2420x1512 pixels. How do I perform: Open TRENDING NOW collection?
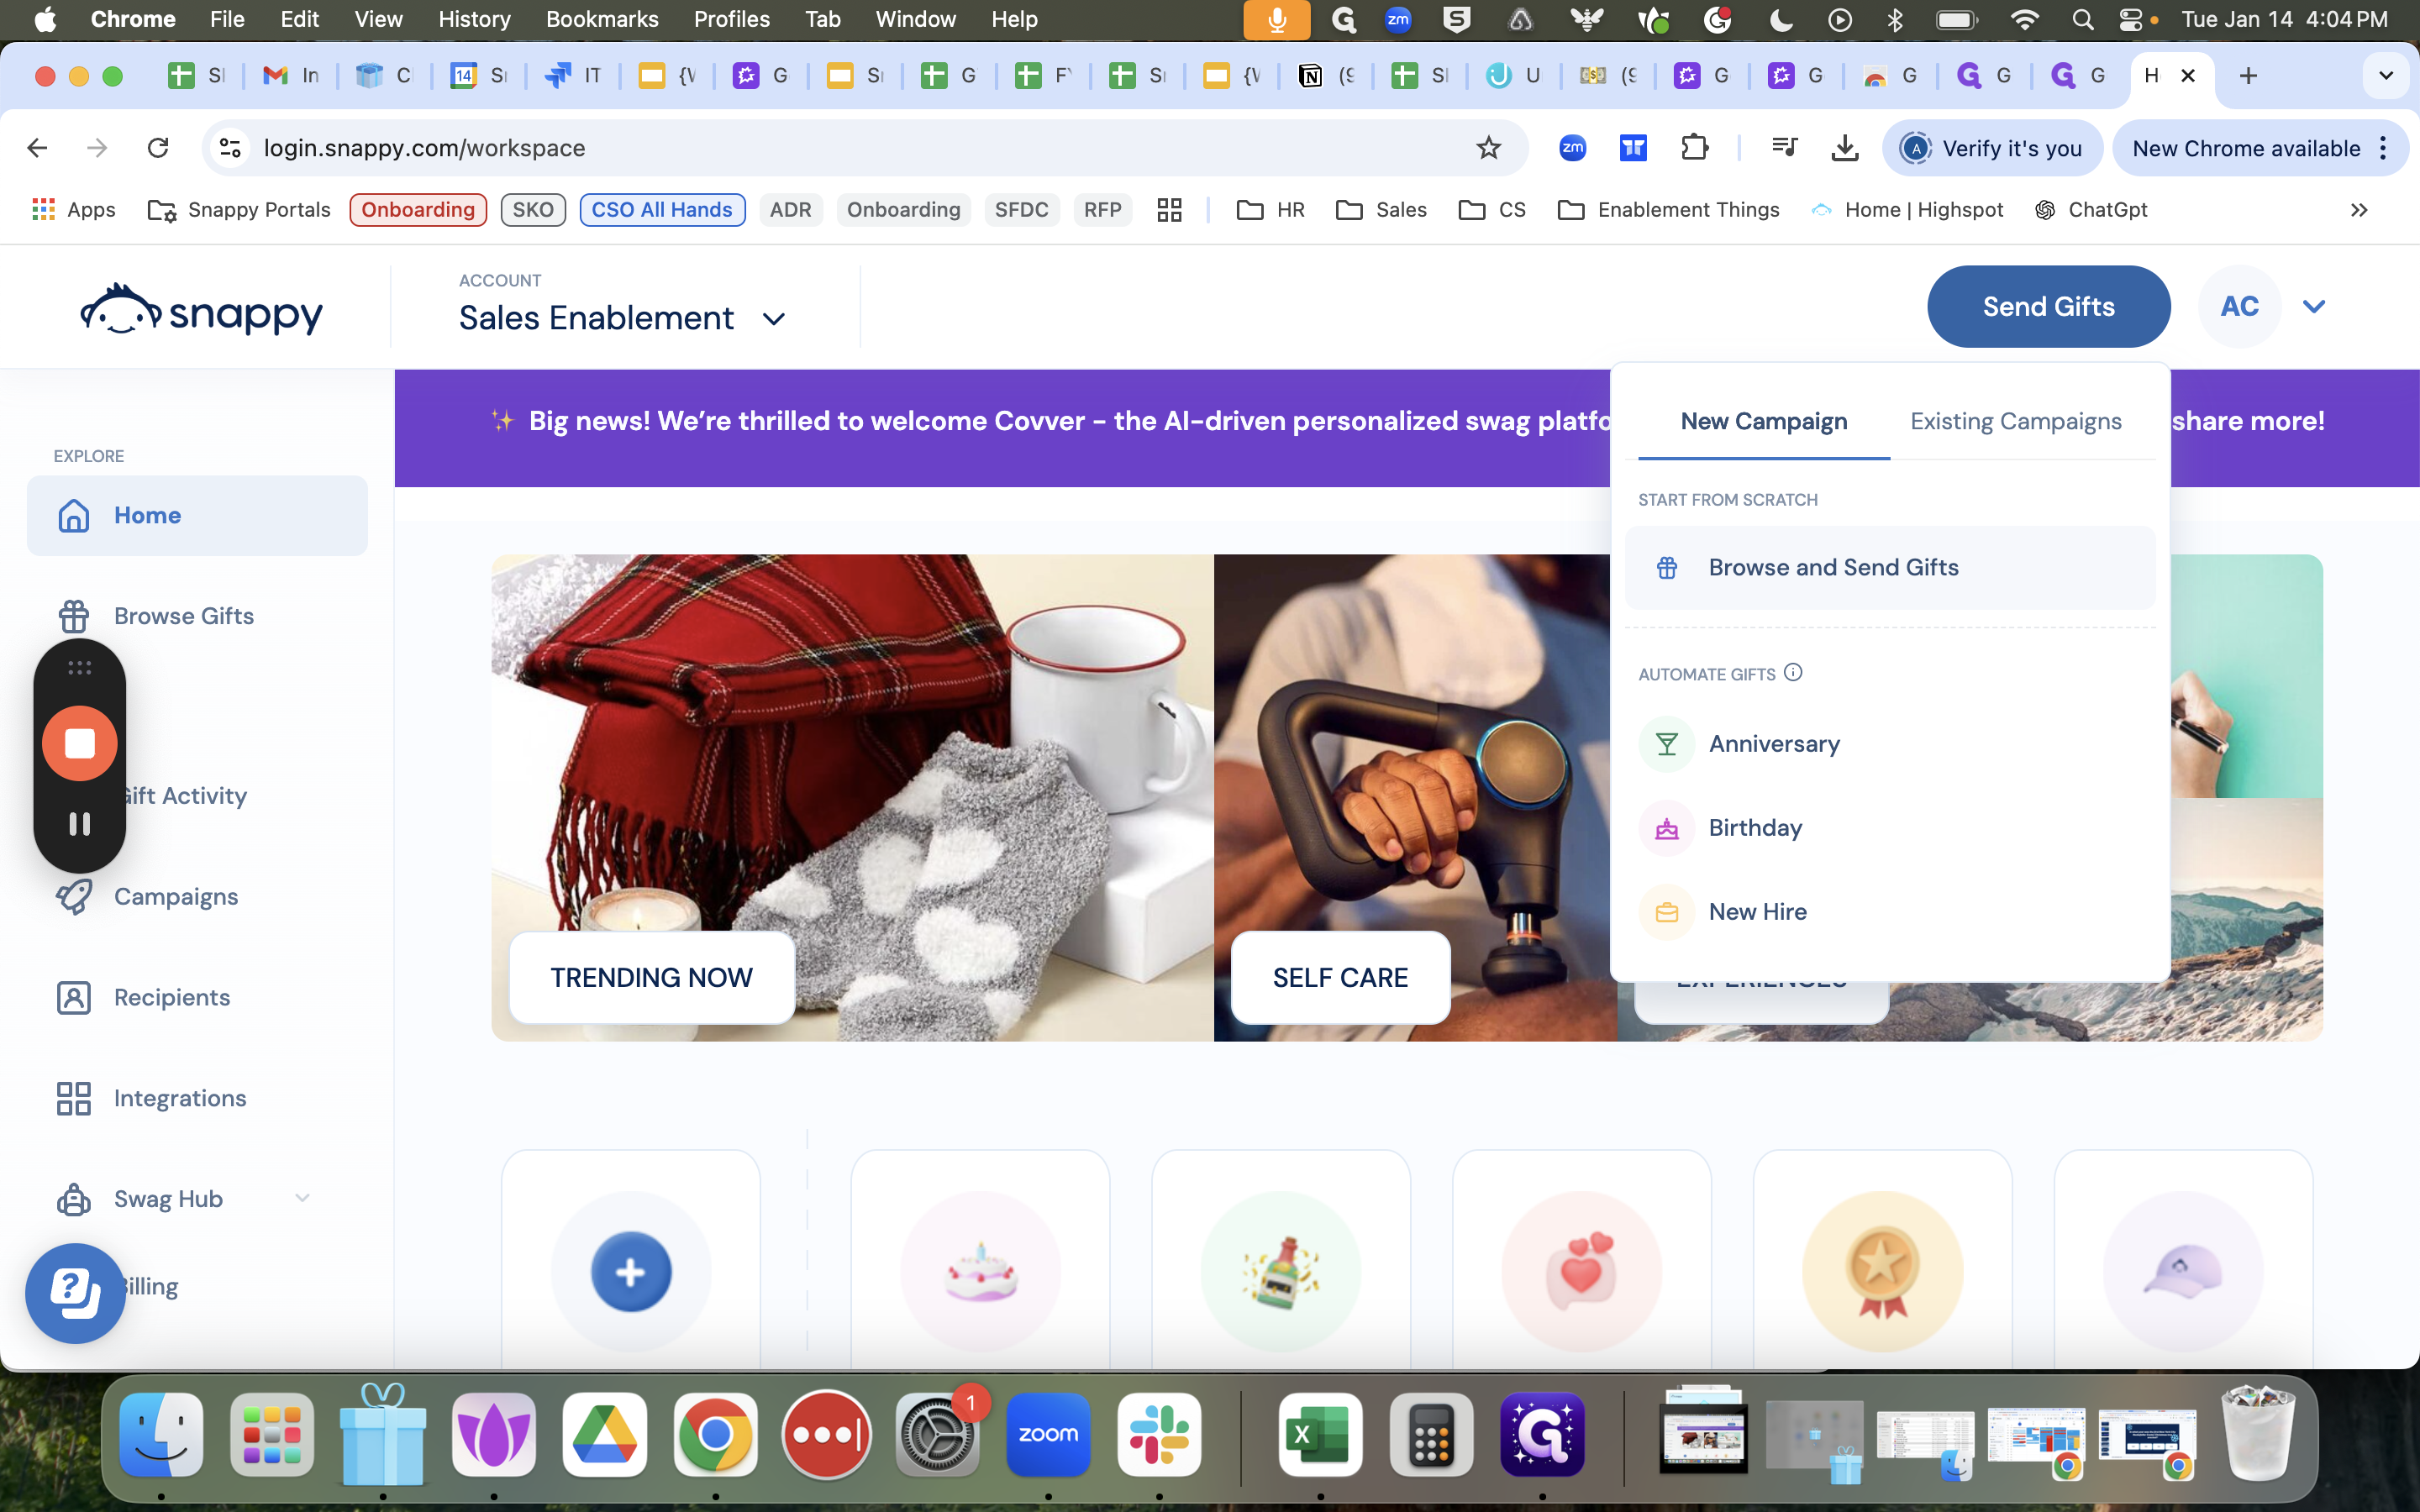[x=652, y=977]
